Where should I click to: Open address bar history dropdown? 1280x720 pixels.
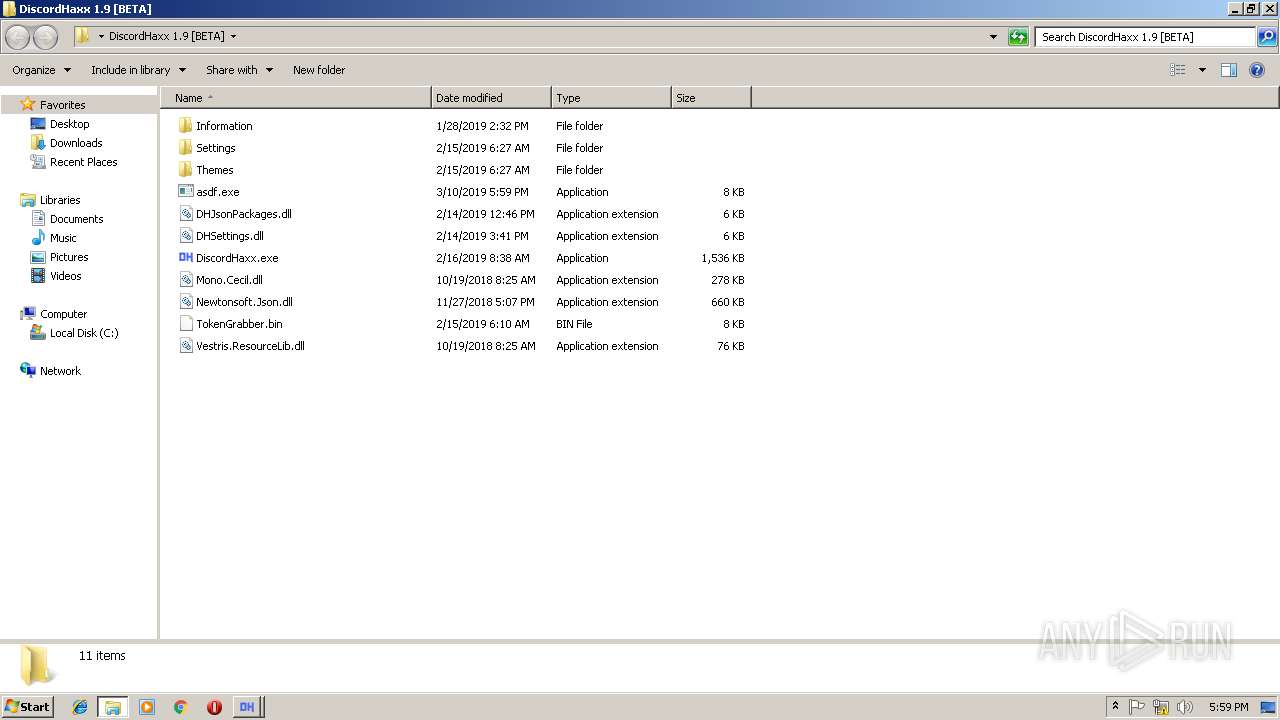click(993, 37)
